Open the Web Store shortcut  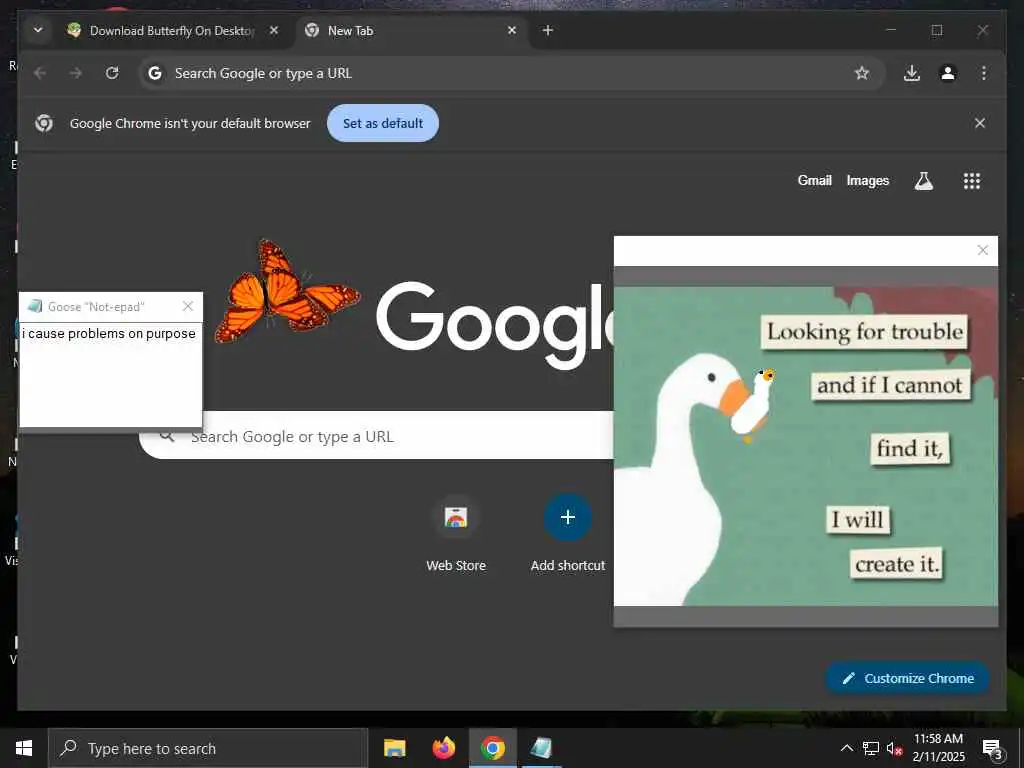456,532
